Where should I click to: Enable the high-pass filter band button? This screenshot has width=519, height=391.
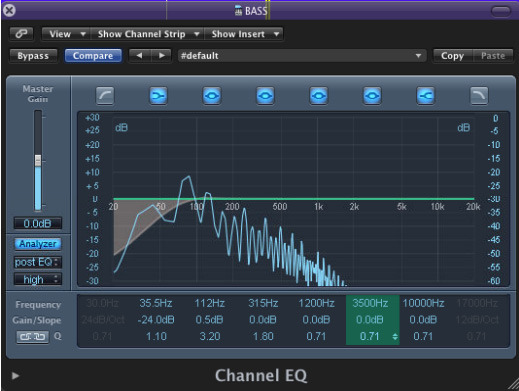pyautogui.click(x=105, y=96)
